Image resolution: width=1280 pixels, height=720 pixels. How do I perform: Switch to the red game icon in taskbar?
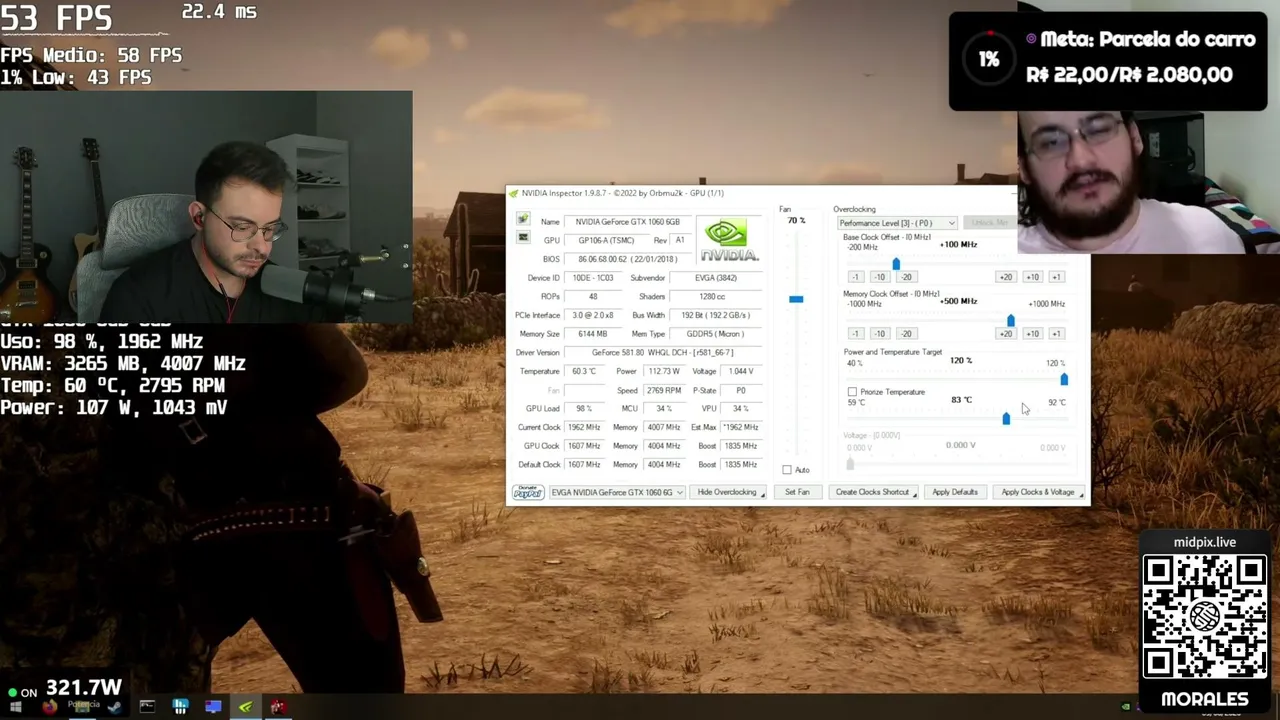click(278, 708)
